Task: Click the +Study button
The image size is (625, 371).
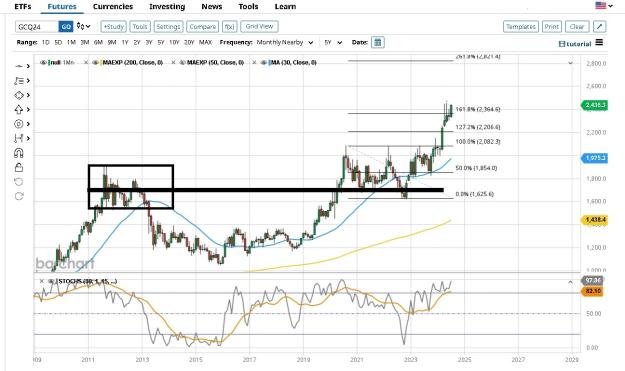Action: point(114,27)
